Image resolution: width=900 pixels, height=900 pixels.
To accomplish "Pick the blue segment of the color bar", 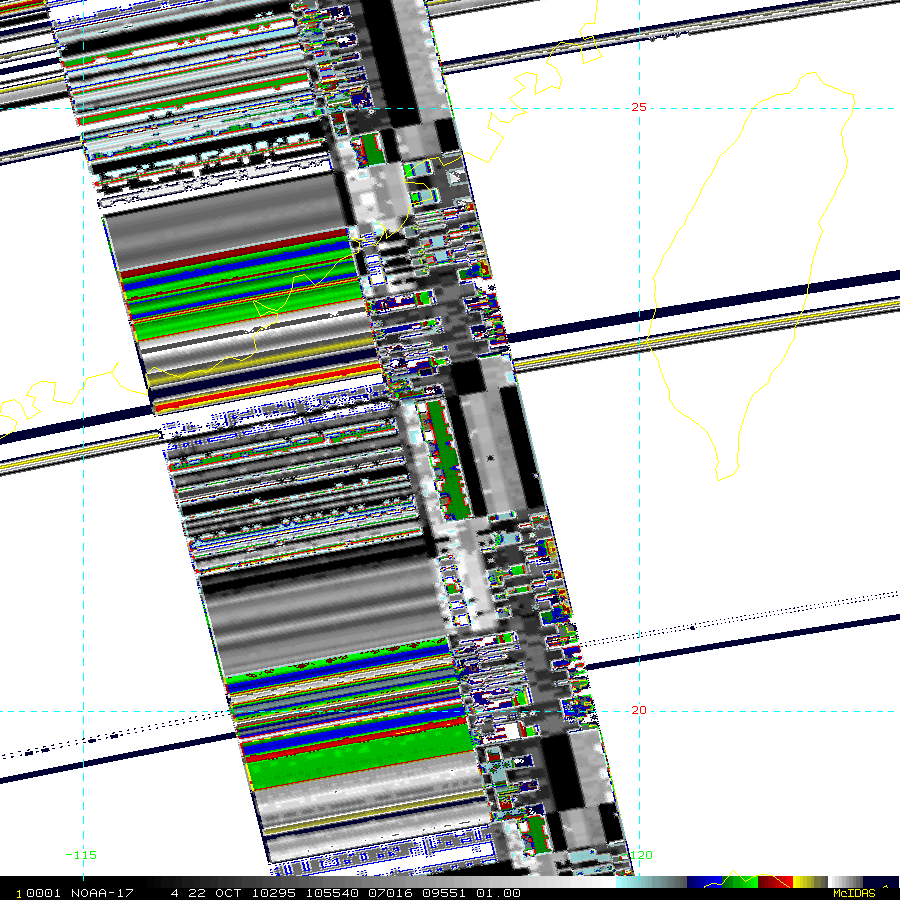I will click(x=704, y=882).
